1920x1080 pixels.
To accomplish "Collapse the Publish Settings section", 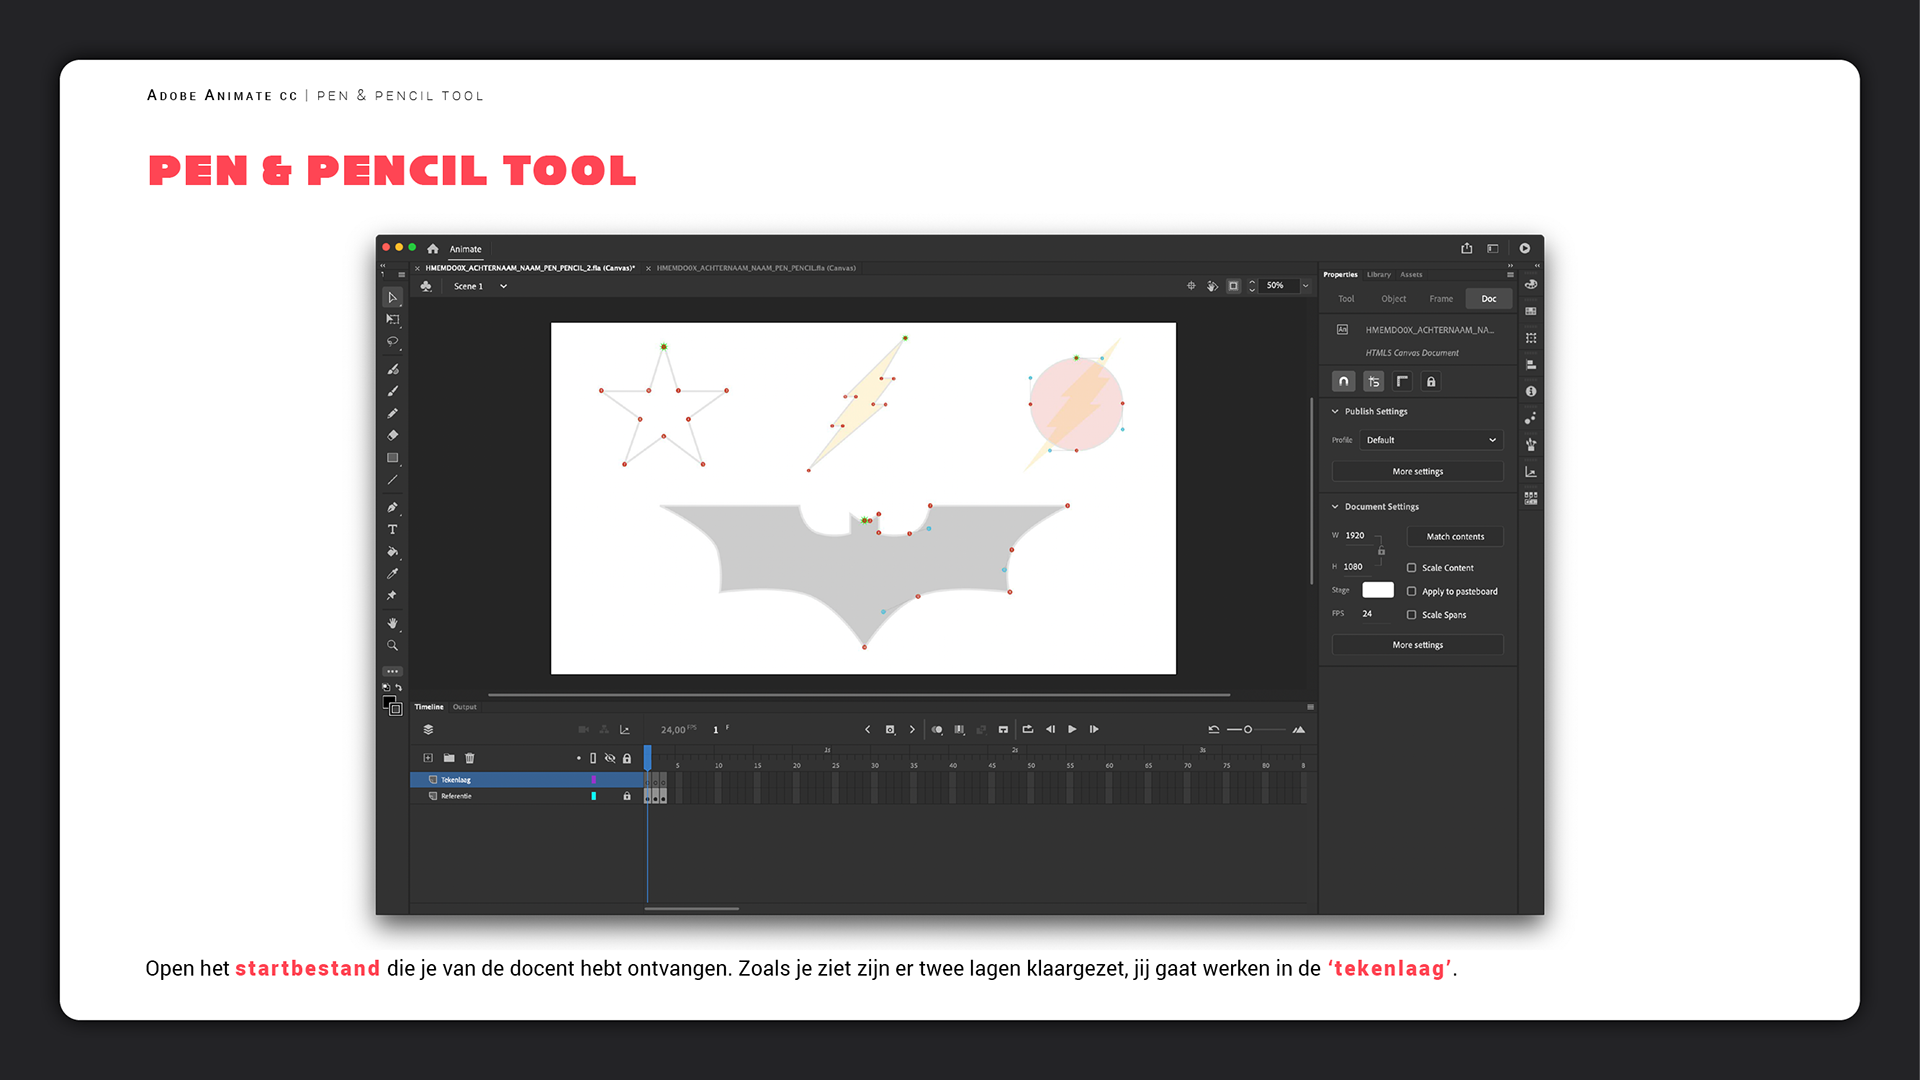I will (x=1335, y=411).
